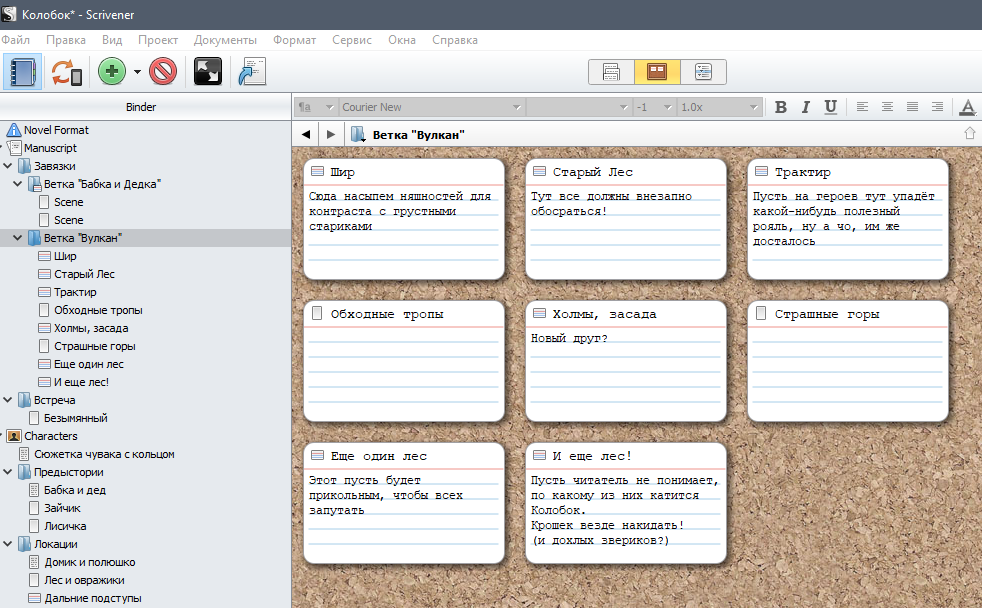Open the Формат menu
Screen dimensions: 982x608
[294, 40]
